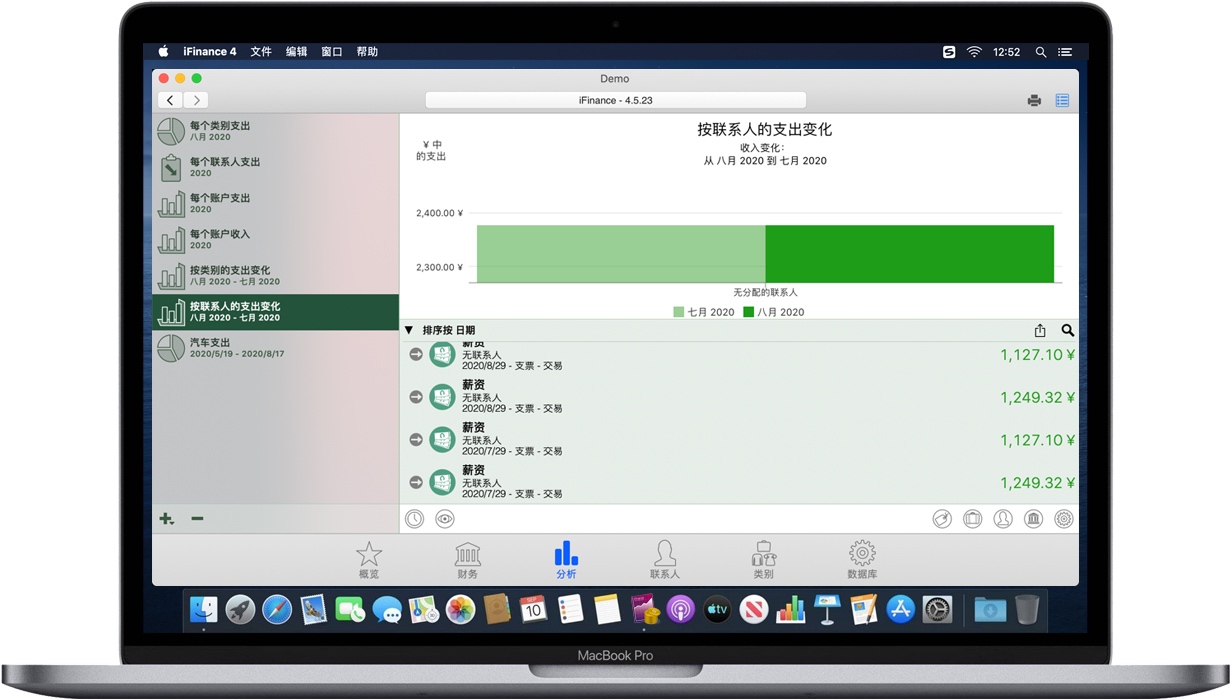Switch to the 概览 (Overview) section
The height and width of the screenshot is (700, 1230).
(x=368, y=558)
